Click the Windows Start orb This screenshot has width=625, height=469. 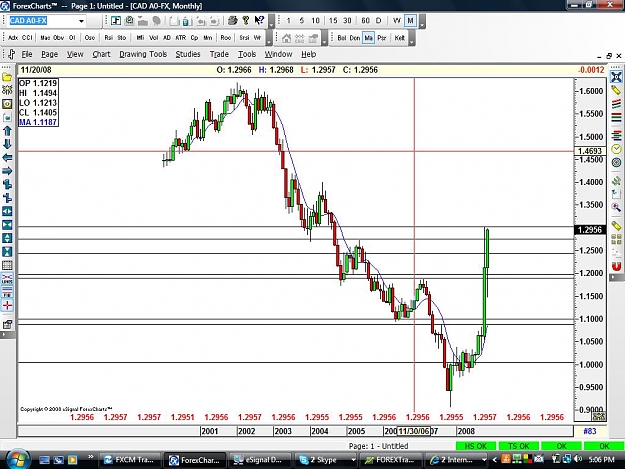pos(18,459)
